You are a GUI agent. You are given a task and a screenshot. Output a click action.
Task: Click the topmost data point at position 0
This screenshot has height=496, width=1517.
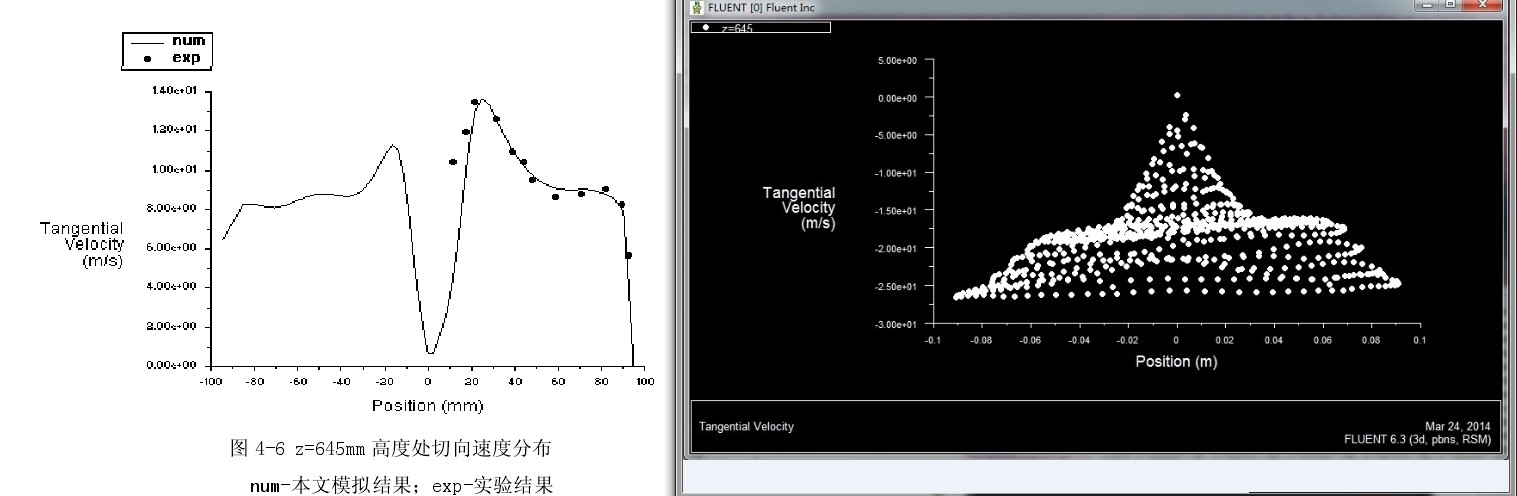(1177, 95)
